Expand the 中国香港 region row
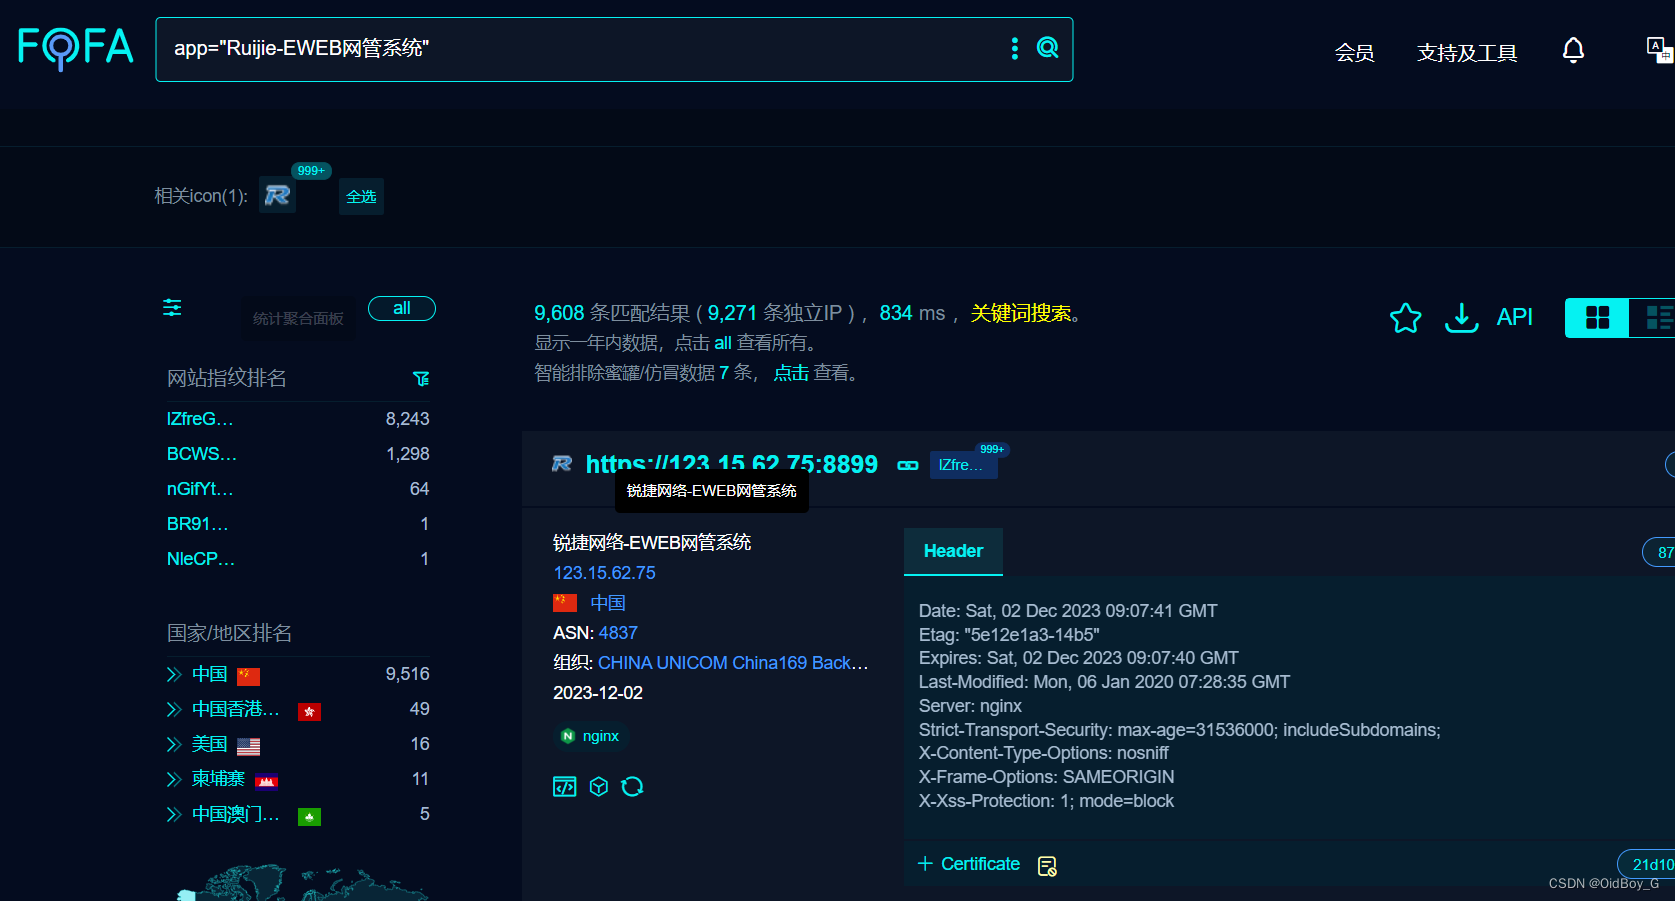This screenshot has height=901, width=1675. pos(174,709)
